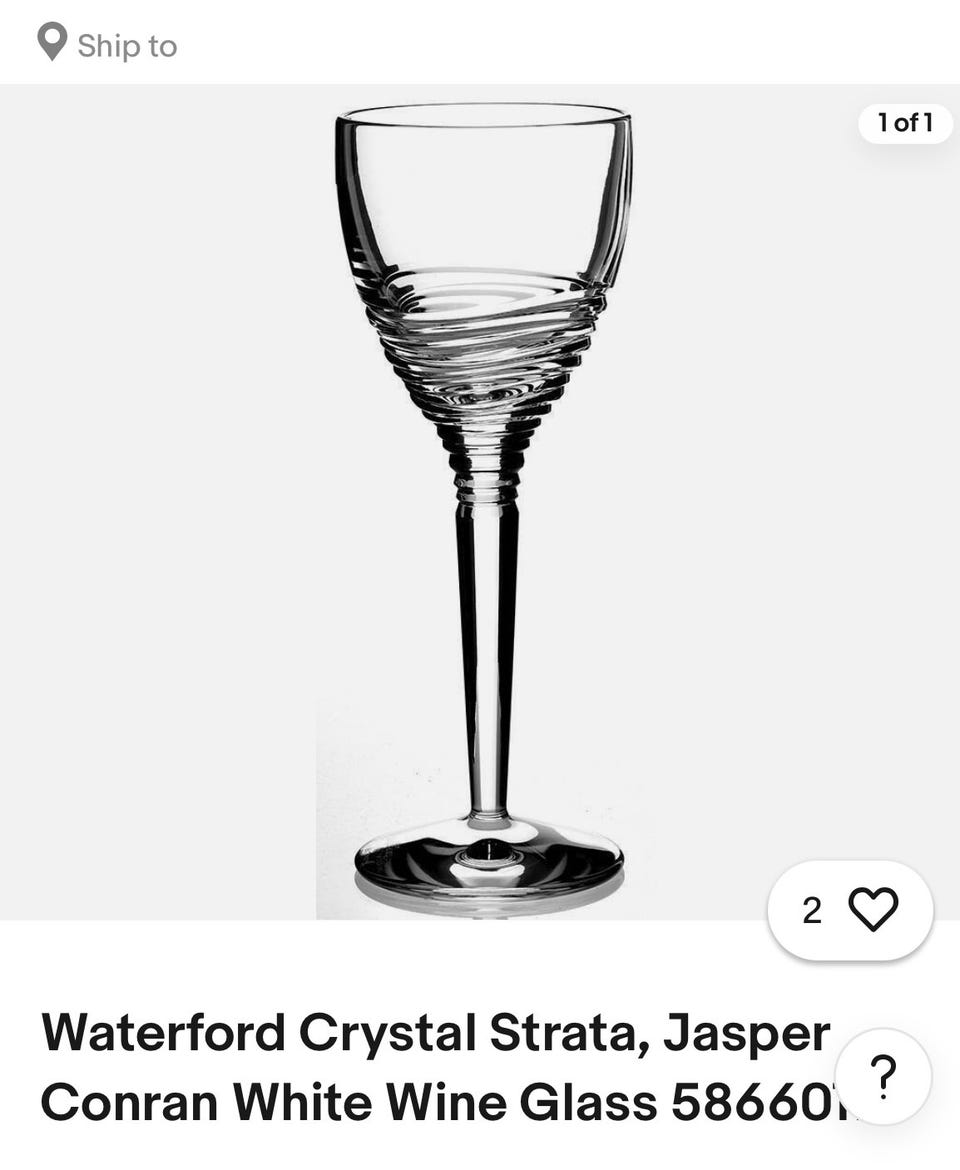Click the rim of the wine glass
The image size is (960, 1170).
483,116
